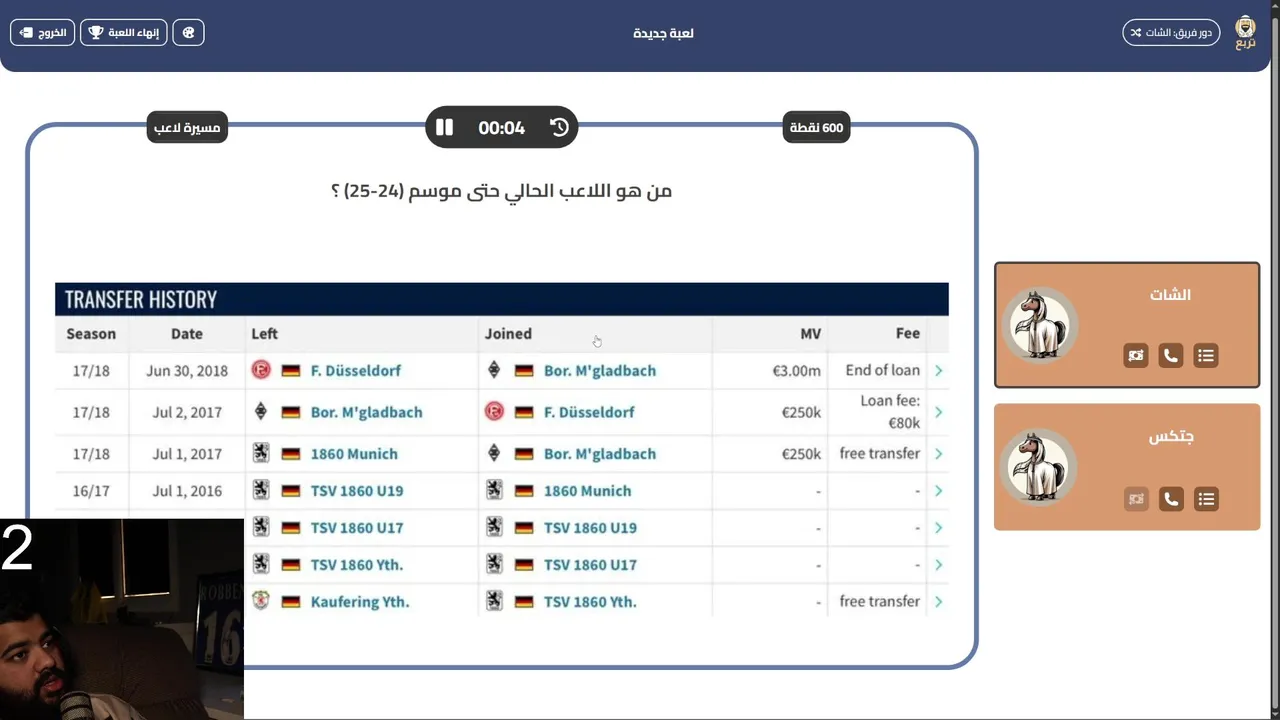The image size is (1280, 720).
Task: Click the جتكس team name
Action: coord(1171,437)
